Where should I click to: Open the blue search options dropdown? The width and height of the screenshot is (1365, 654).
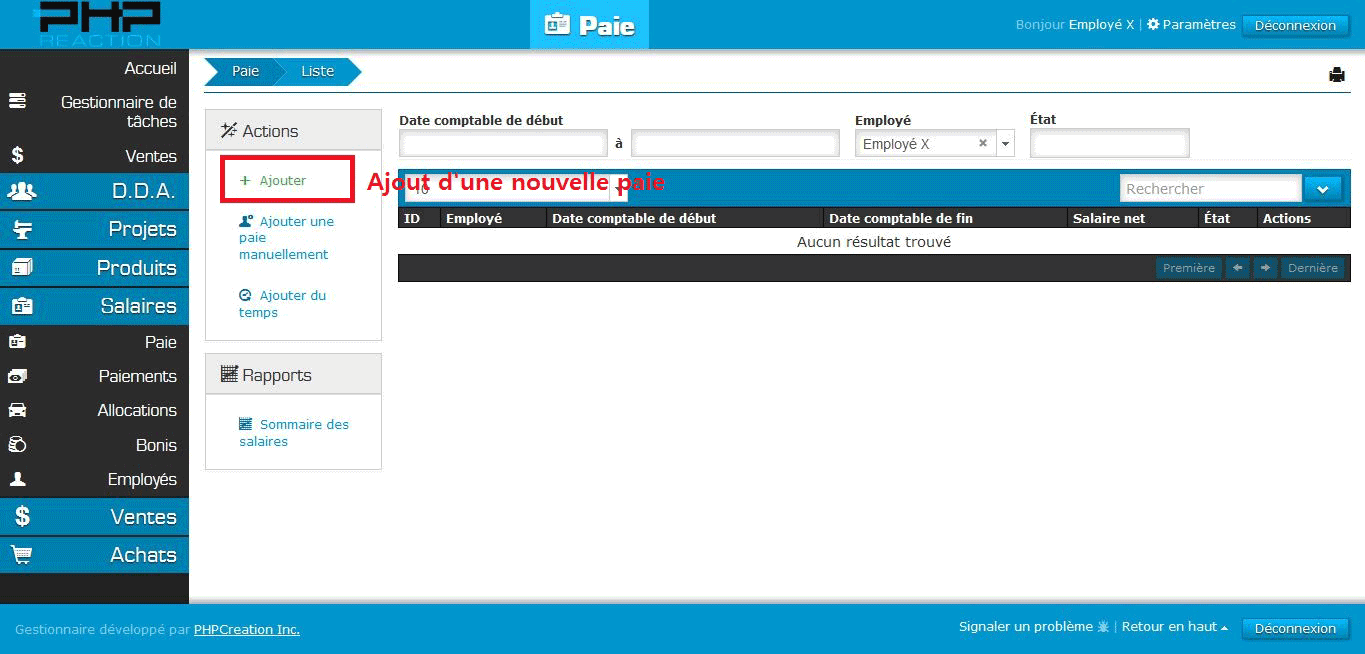(1322, 189)
